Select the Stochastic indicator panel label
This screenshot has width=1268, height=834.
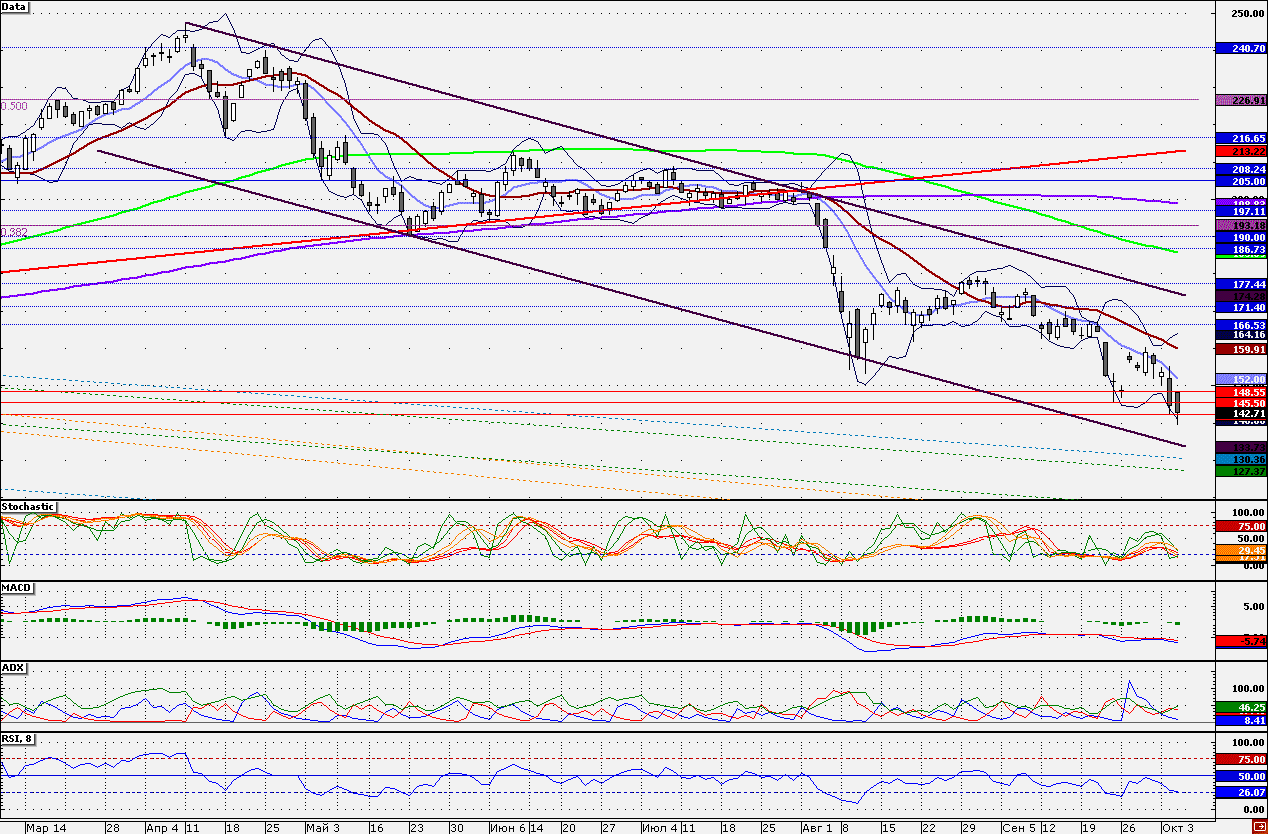tap(28, 507)
